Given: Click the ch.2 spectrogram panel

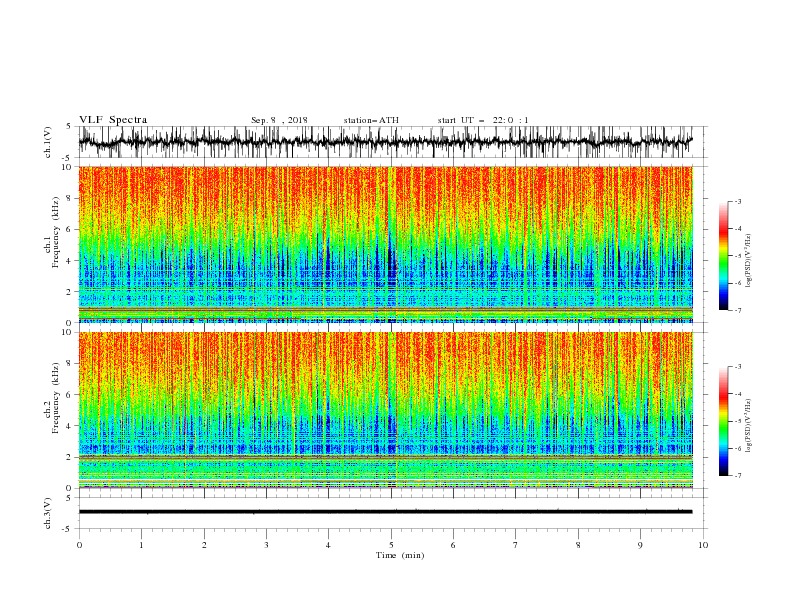Looking at the screenshot, I should (x=386, y=410).
